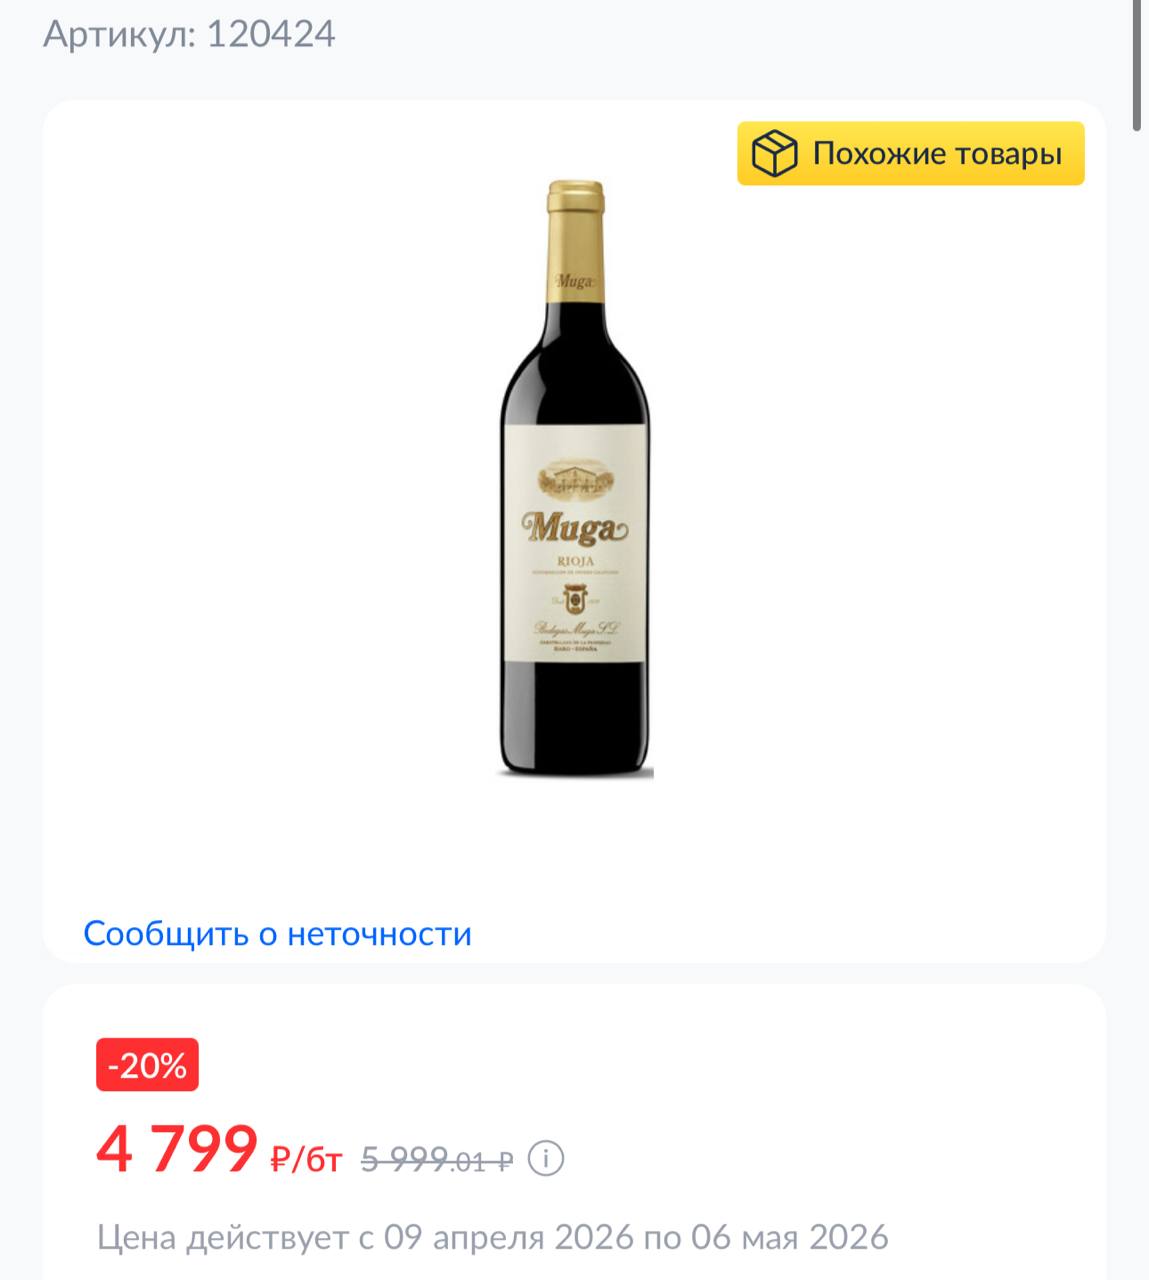Screen dimensions: 1149x1280
Task: Open the Muga wine bottle product photo
Action: tap(575, 478)
